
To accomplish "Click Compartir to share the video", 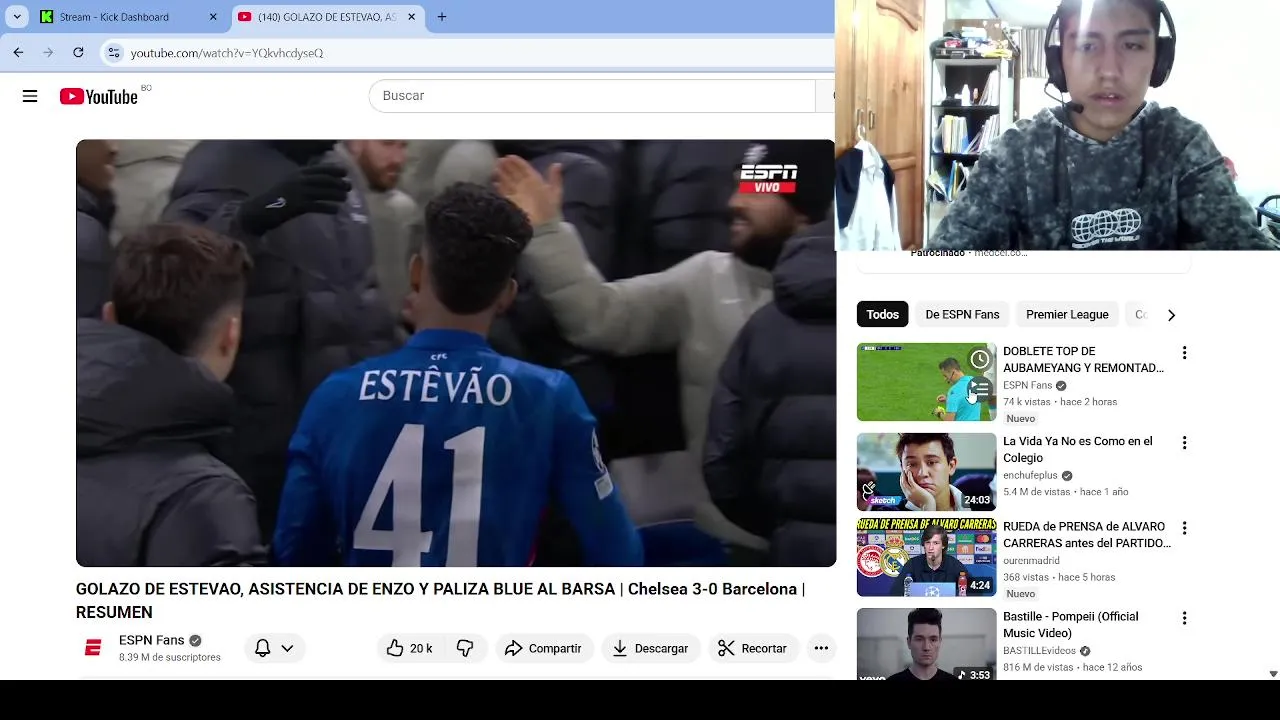I will click(543, 648).
